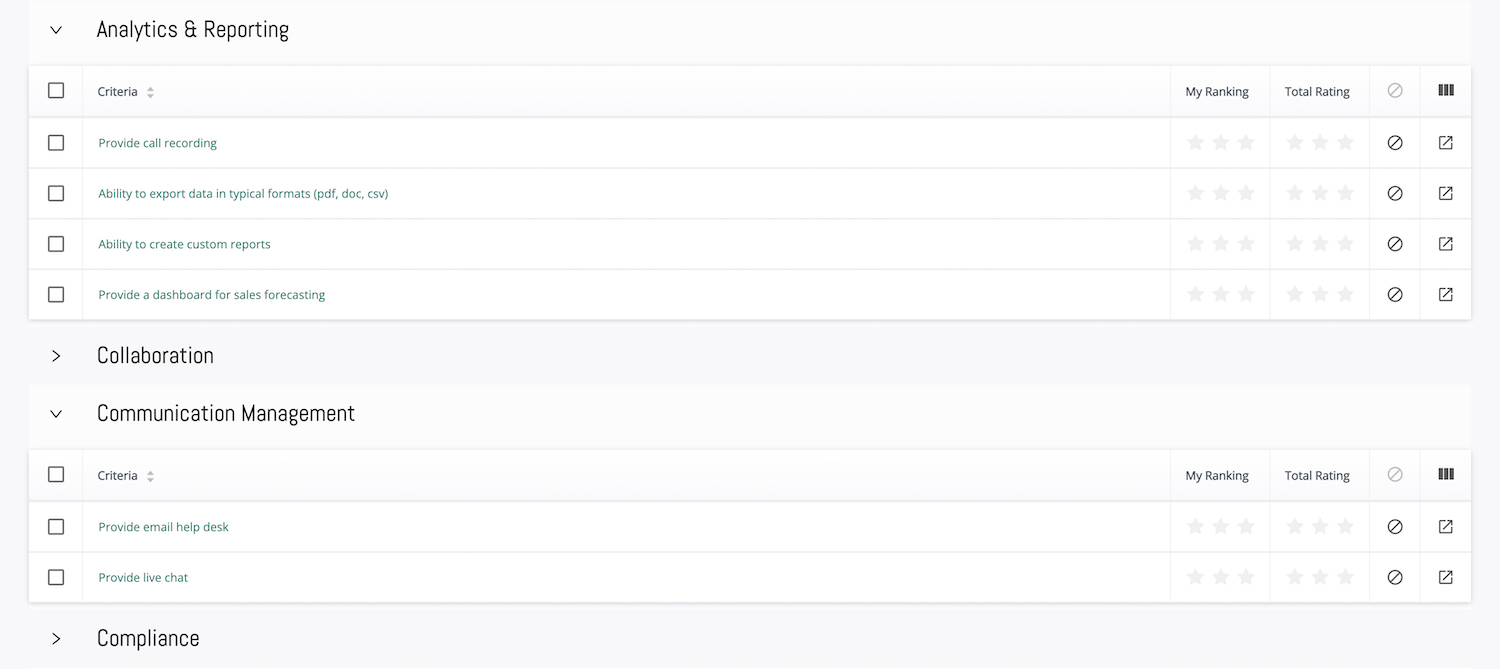Expand the Collaboration section
The width and height of the screenshot is (1500, 669).
56,356
